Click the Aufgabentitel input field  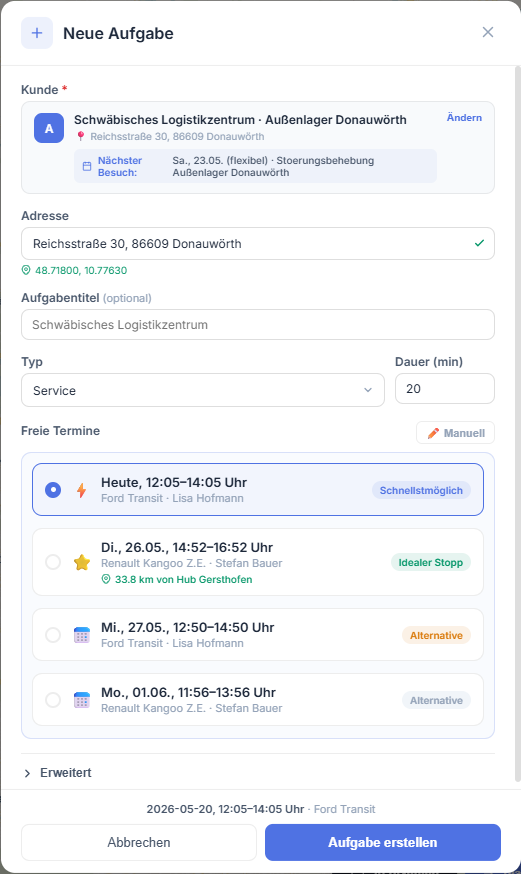pos(258,324)
